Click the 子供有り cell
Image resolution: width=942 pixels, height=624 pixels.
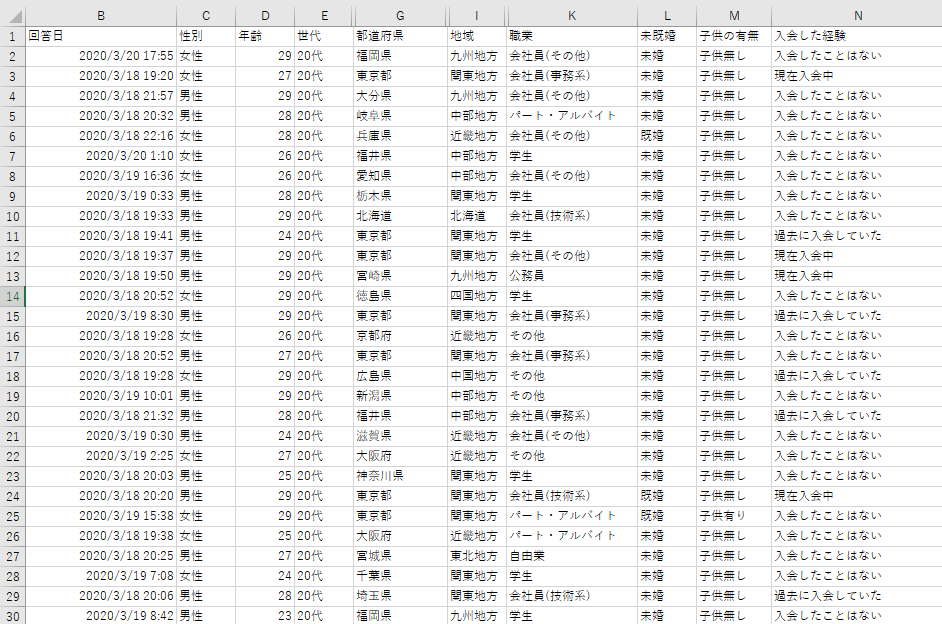click(733, 516)
